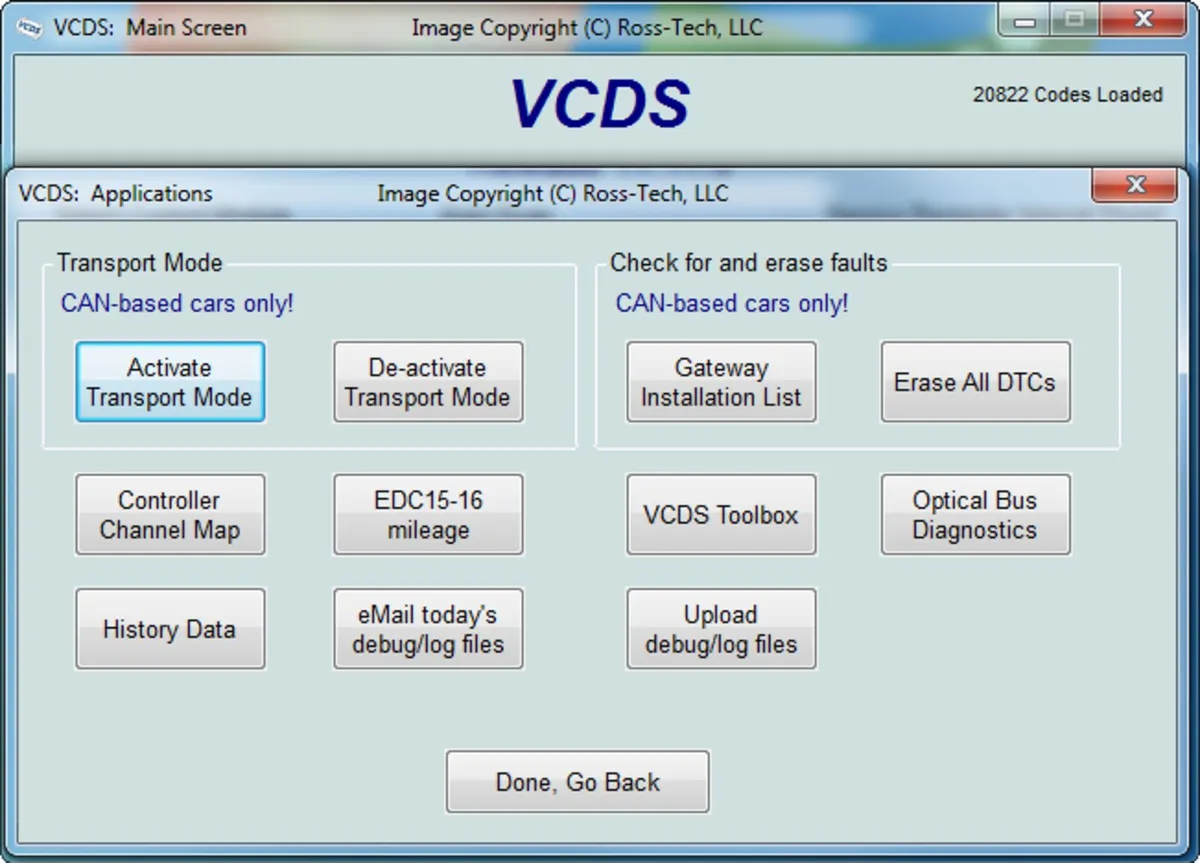Erase All DTCs
This screenshot has height=863, width=1200.
point(975,382)
